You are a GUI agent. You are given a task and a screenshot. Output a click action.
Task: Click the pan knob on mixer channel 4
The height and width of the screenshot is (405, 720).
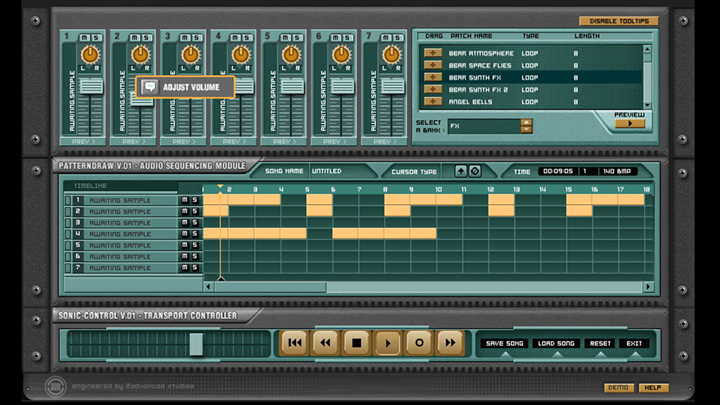click(241, 55)
